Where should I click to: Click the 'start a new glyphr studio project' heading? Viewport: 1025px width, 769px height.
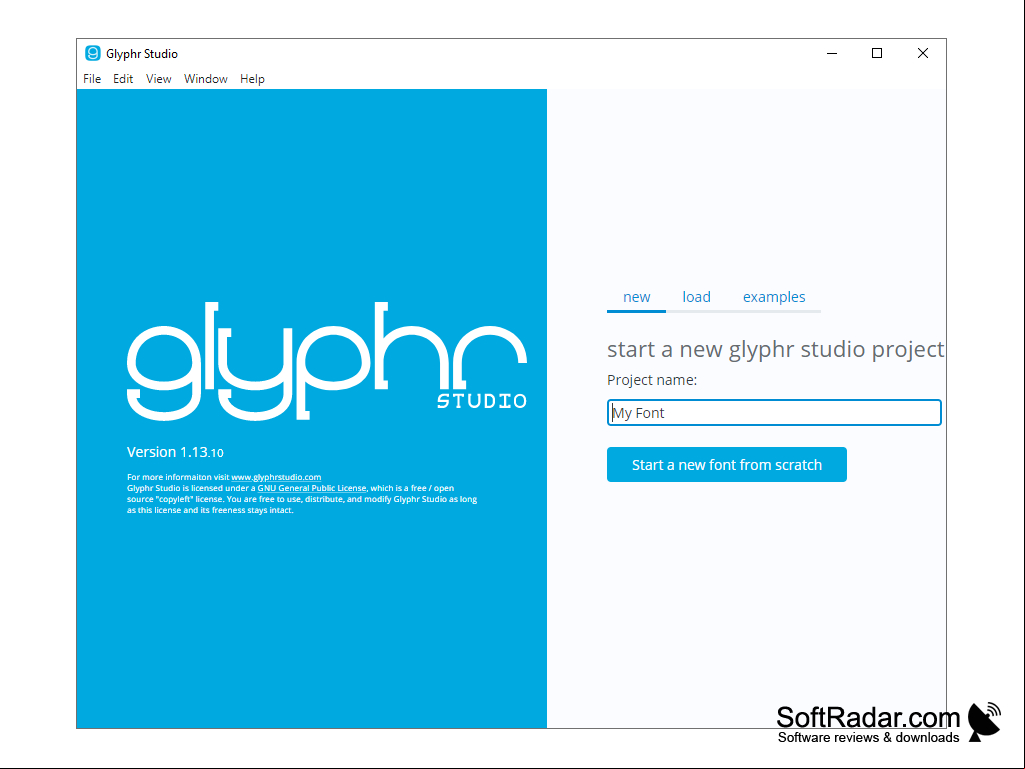point(775,349)
